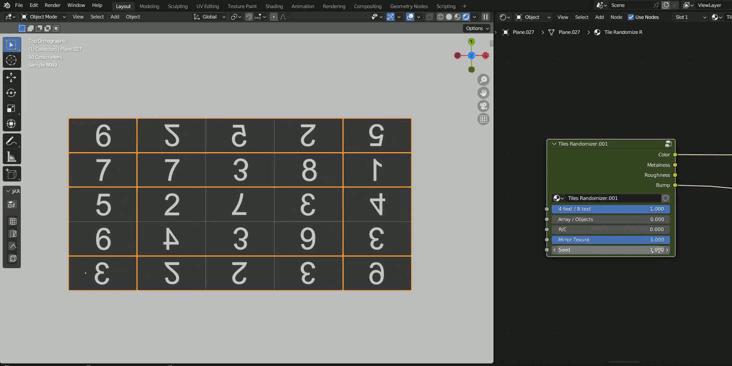Click the top green Y axis gizmo

coord(472,42)
